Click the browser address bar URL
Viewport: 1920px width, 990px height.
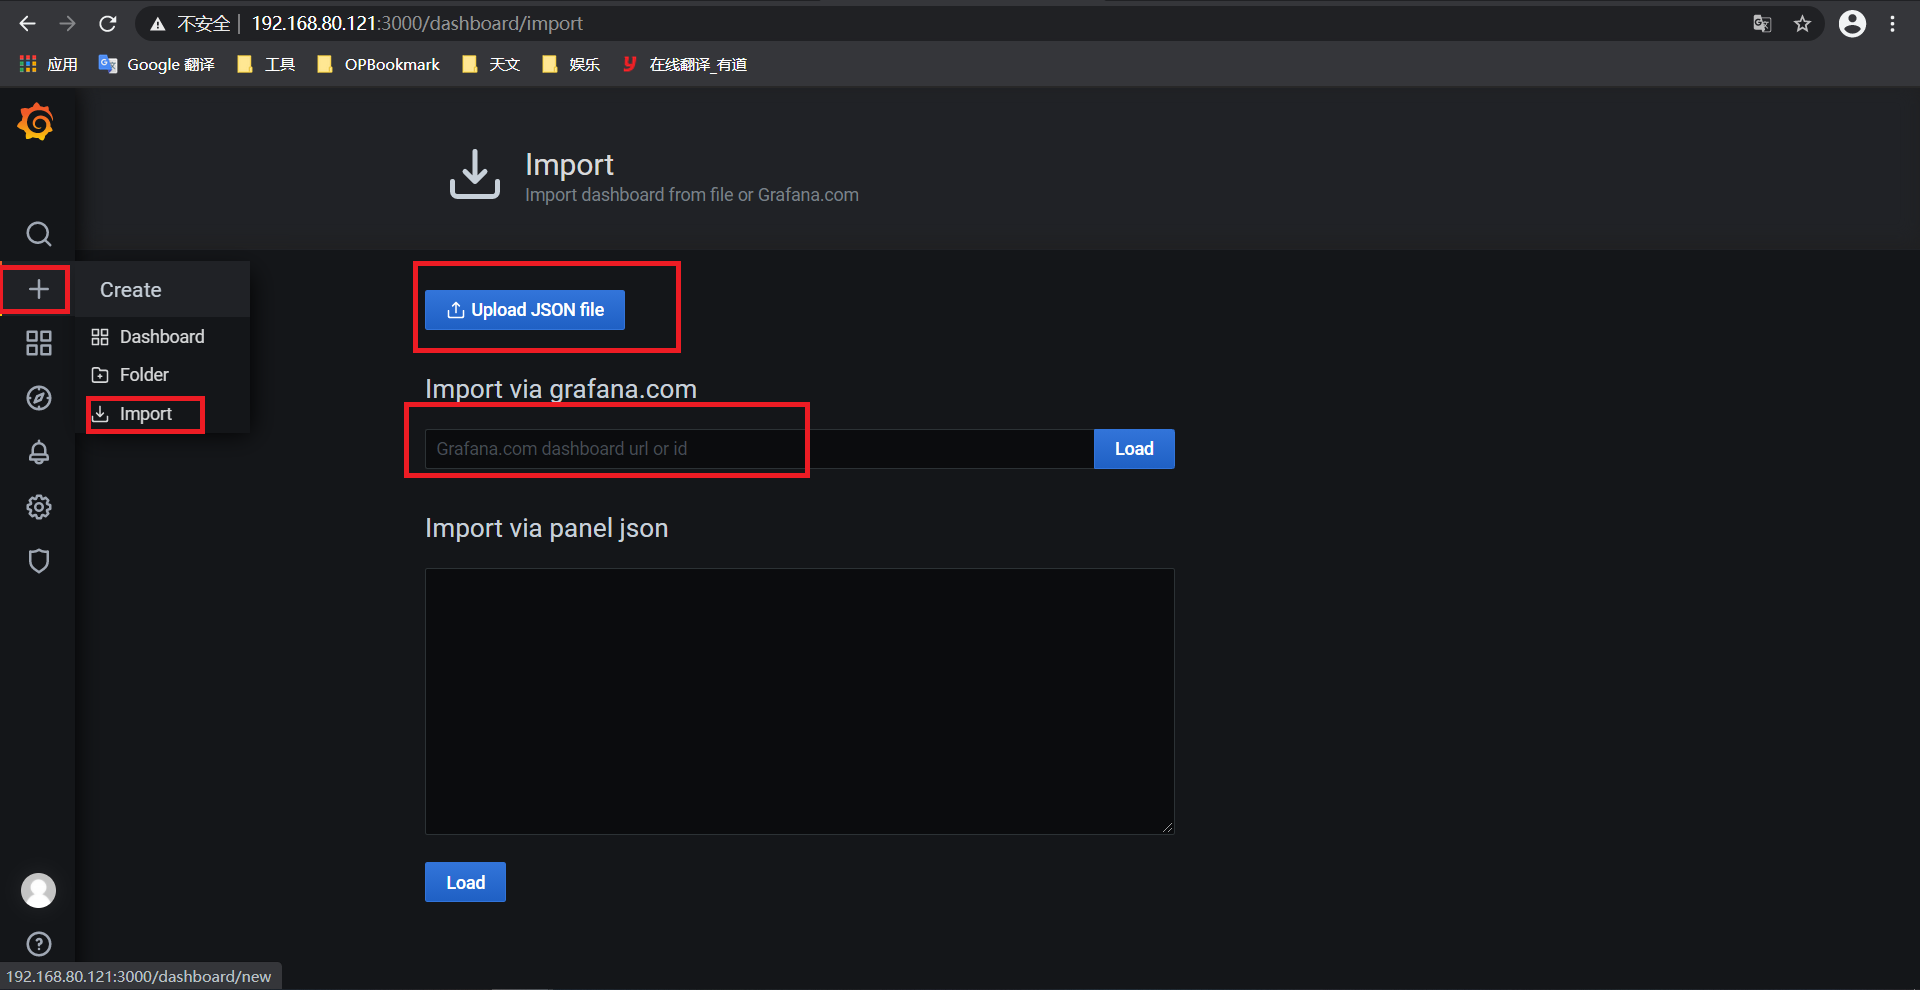click(417, 23)
